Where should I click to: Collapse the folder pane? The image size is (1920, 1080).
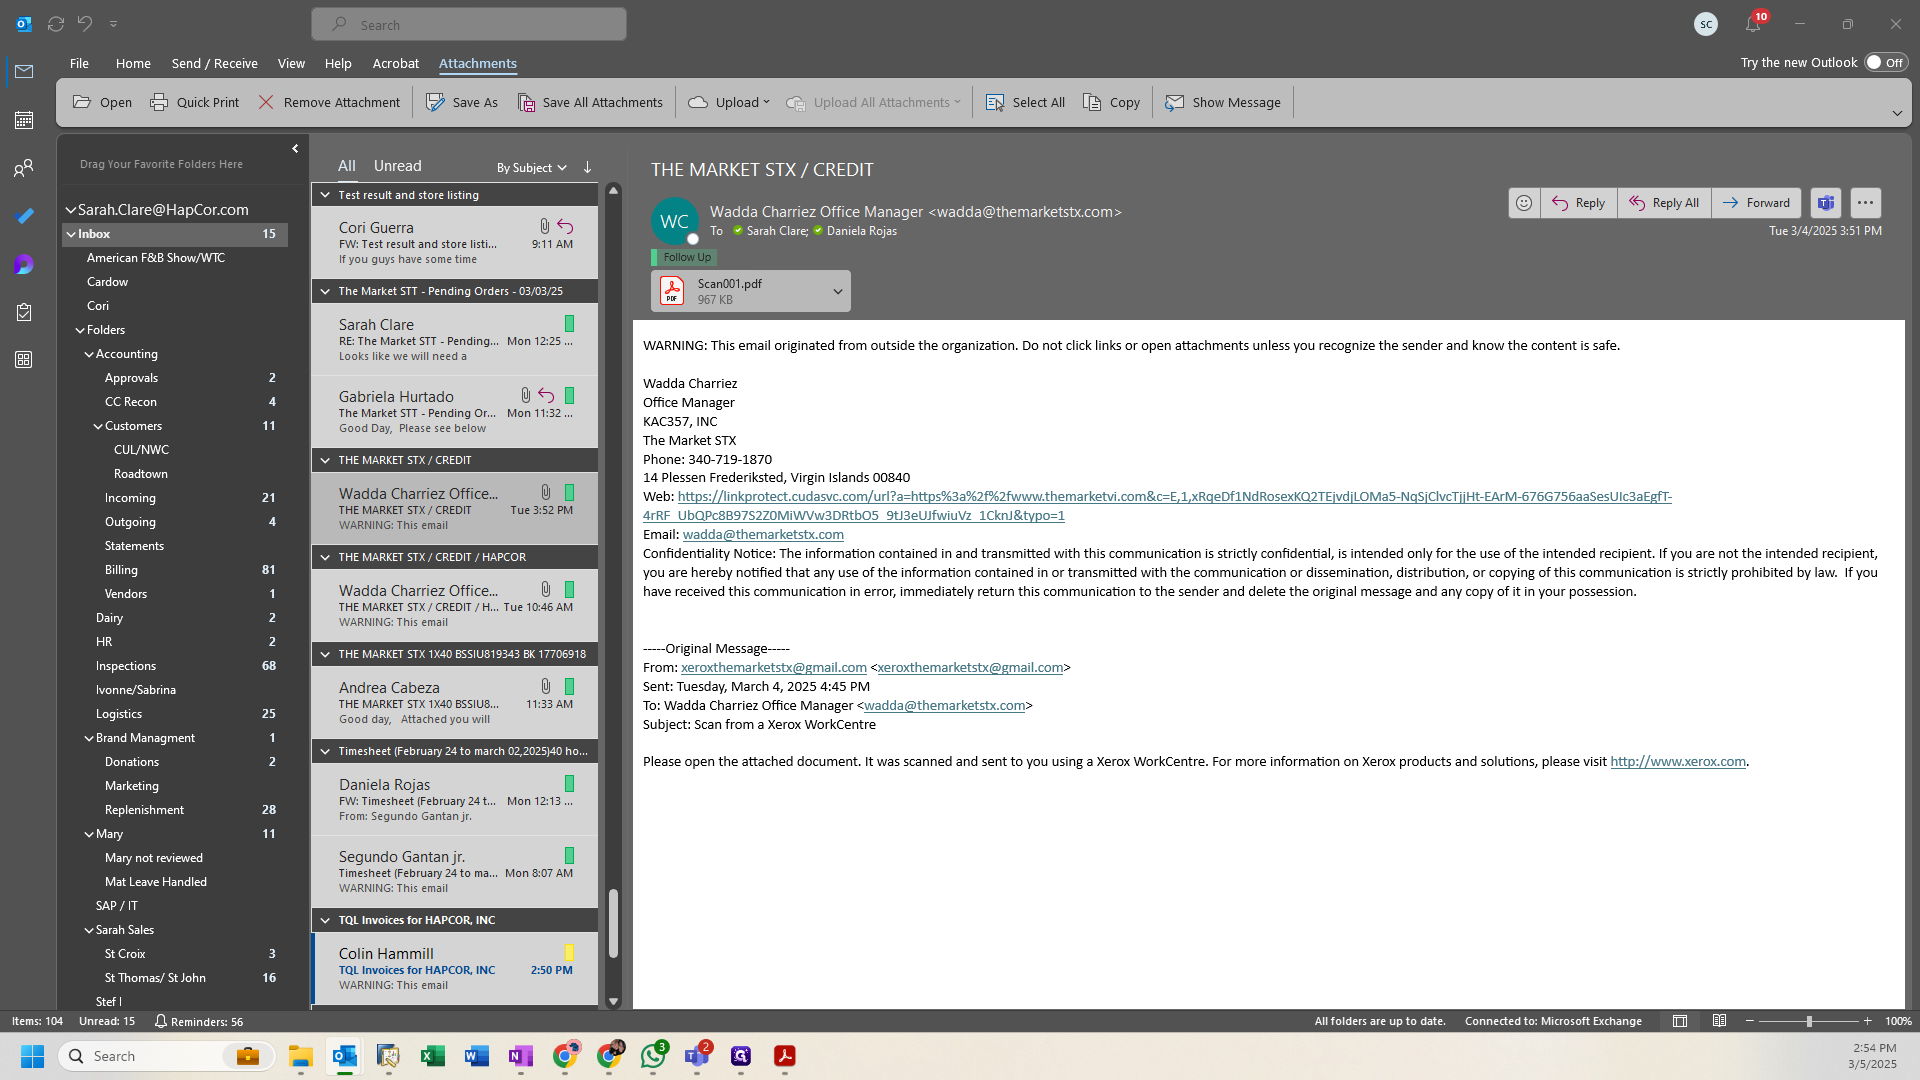point(295,149)
